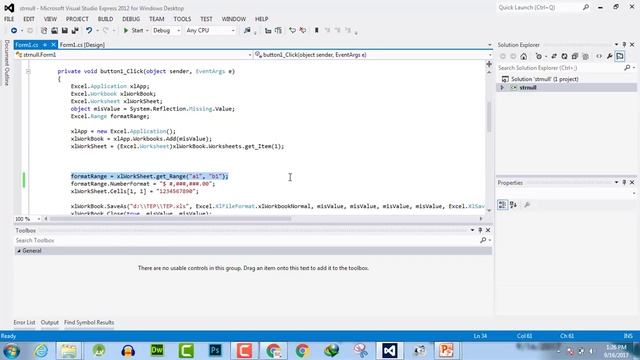Open the Error List tab
640x360 pixels.
click(x=24, y=322)
